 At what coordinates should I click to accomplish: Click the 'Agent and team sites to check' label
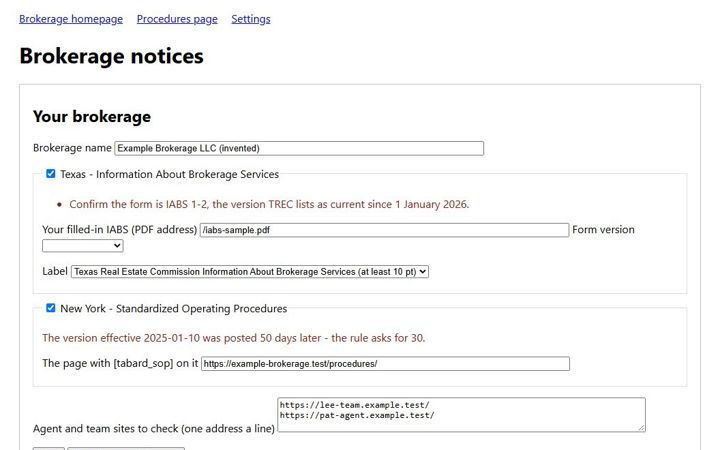click(x=154, y=429)
